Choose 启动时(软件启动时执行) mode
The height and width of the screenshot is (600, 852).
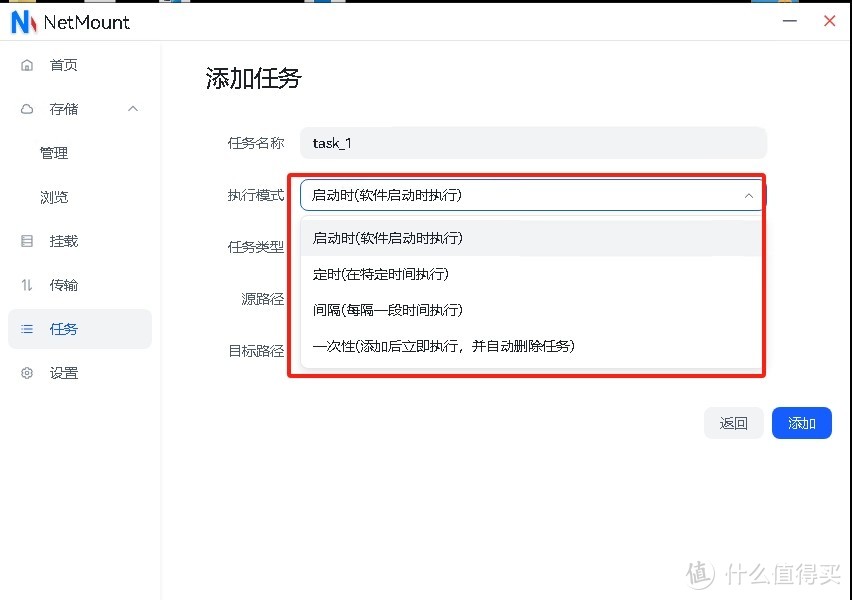(393, 238)
